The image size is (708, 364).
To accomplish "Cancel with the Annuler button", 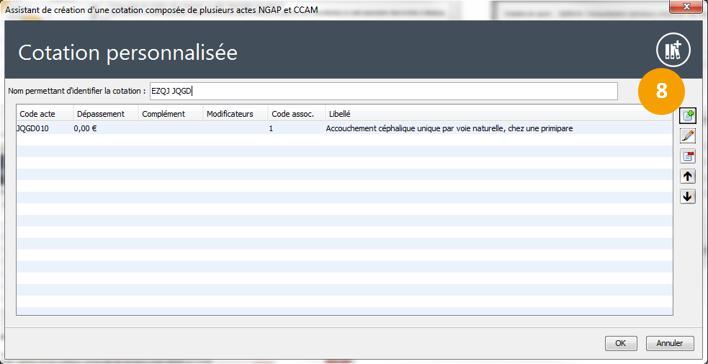I will (x=669, y=343).
